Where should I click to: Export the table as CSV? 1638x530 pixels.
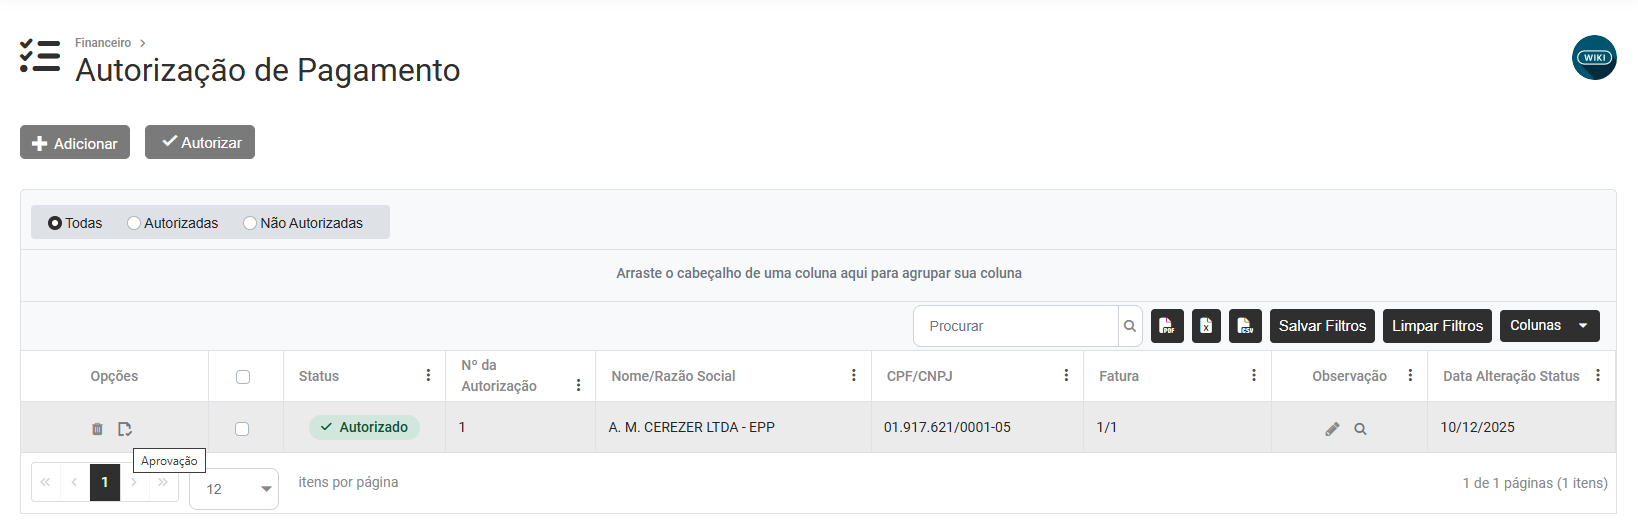[1245, 326]
